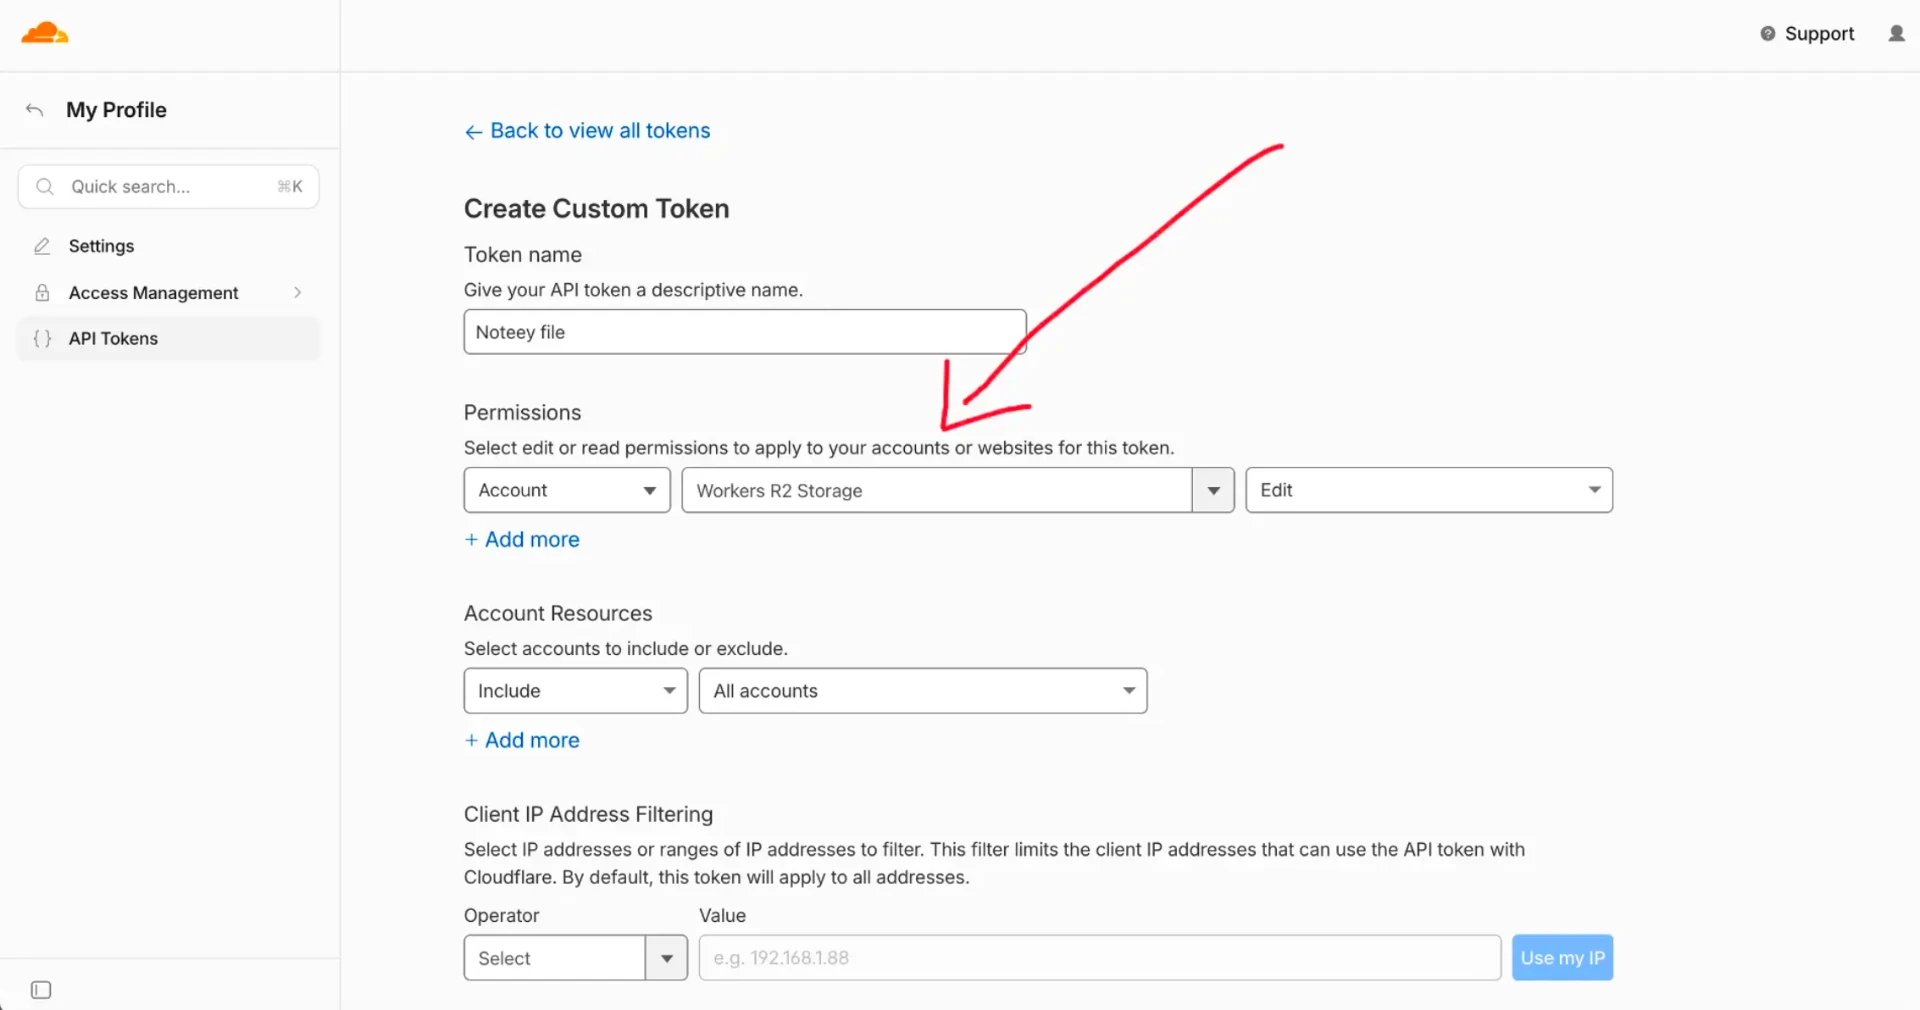1920x1010 pixels.
Task: Open the All accounts dropdown
Action: pyautogui.click(x=923, y=691)
